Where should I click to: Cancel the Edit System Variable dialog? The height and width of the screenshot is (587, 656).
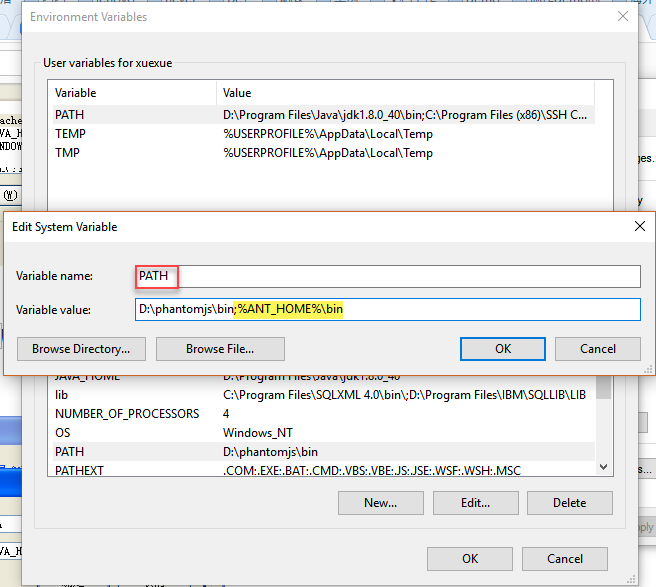tap(597, 349)
